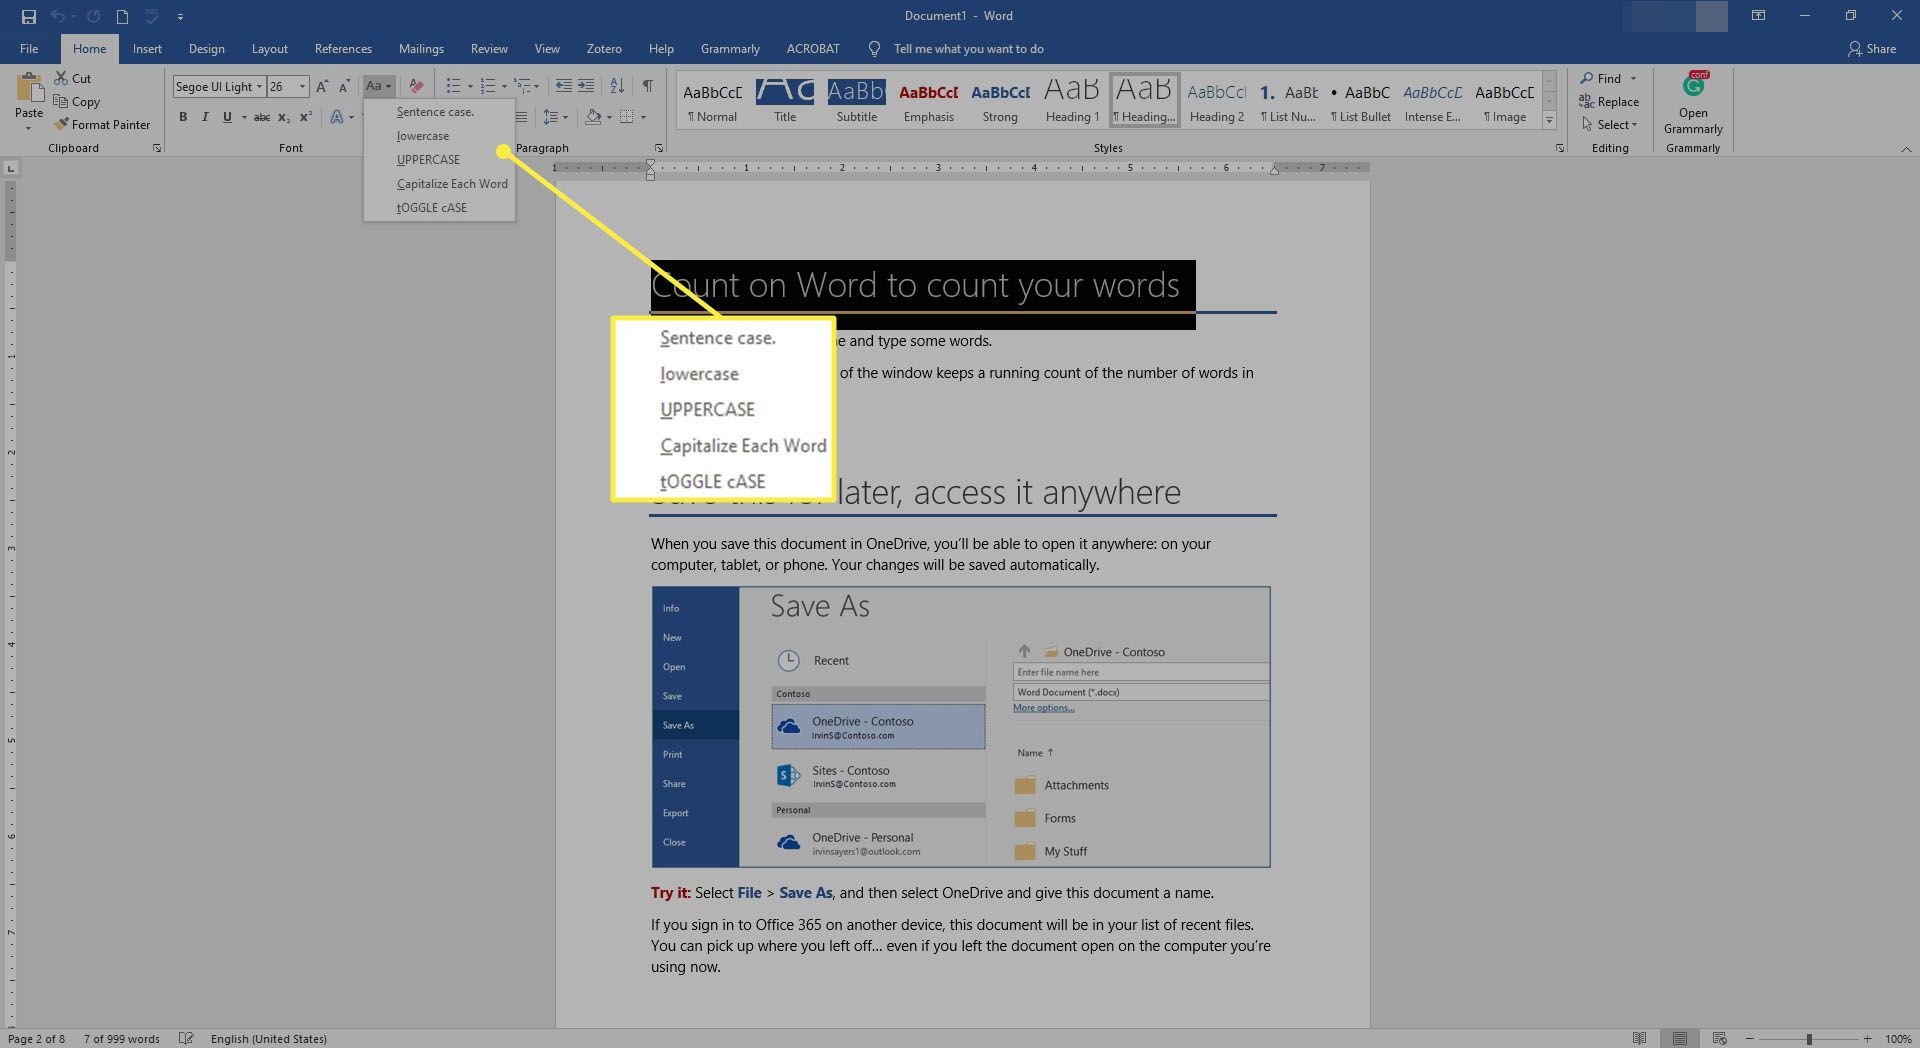Clear all formatting eraser icon
1920x1048 pixels.
pyautogui.click(x=417, y=87)
